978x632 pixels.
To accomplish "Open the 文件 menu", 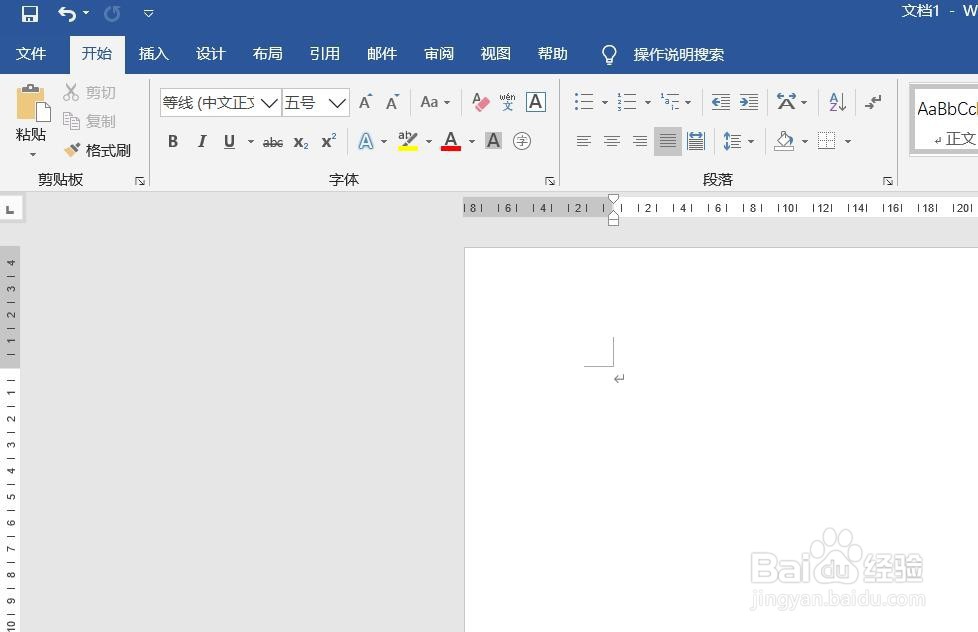I will click(x=32, y=54).
